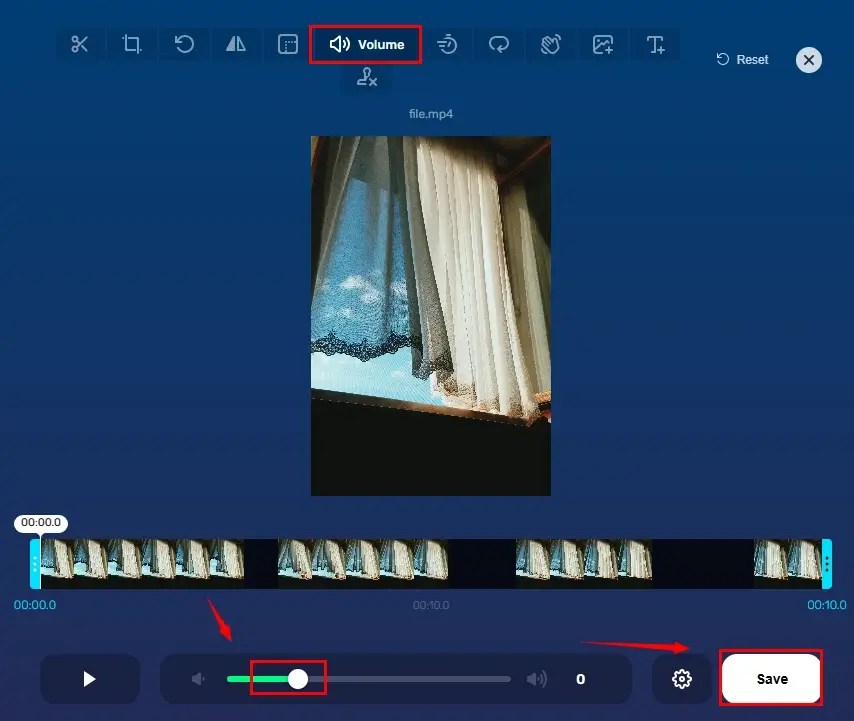Click the right speaker icon for max volume
This screenshot has width=854, height=721.
536,678
